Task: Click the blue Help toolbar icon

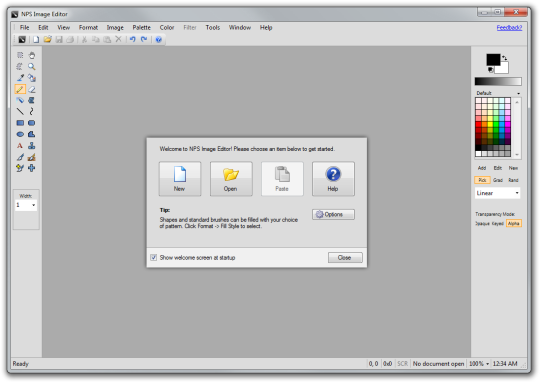Action: (159, 40)
